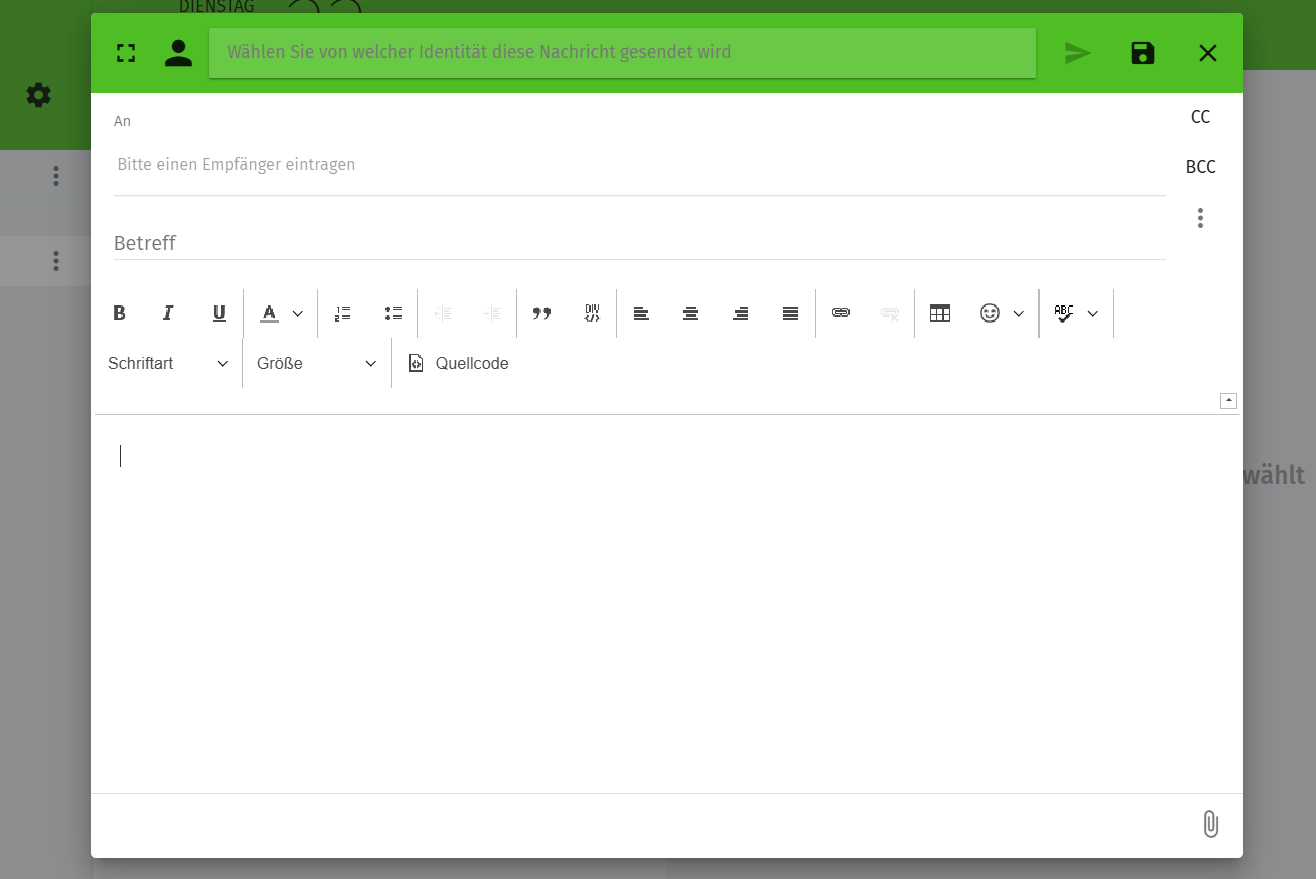Open more options menu below BCC

pyautogui.click(x=1201, y=218)
